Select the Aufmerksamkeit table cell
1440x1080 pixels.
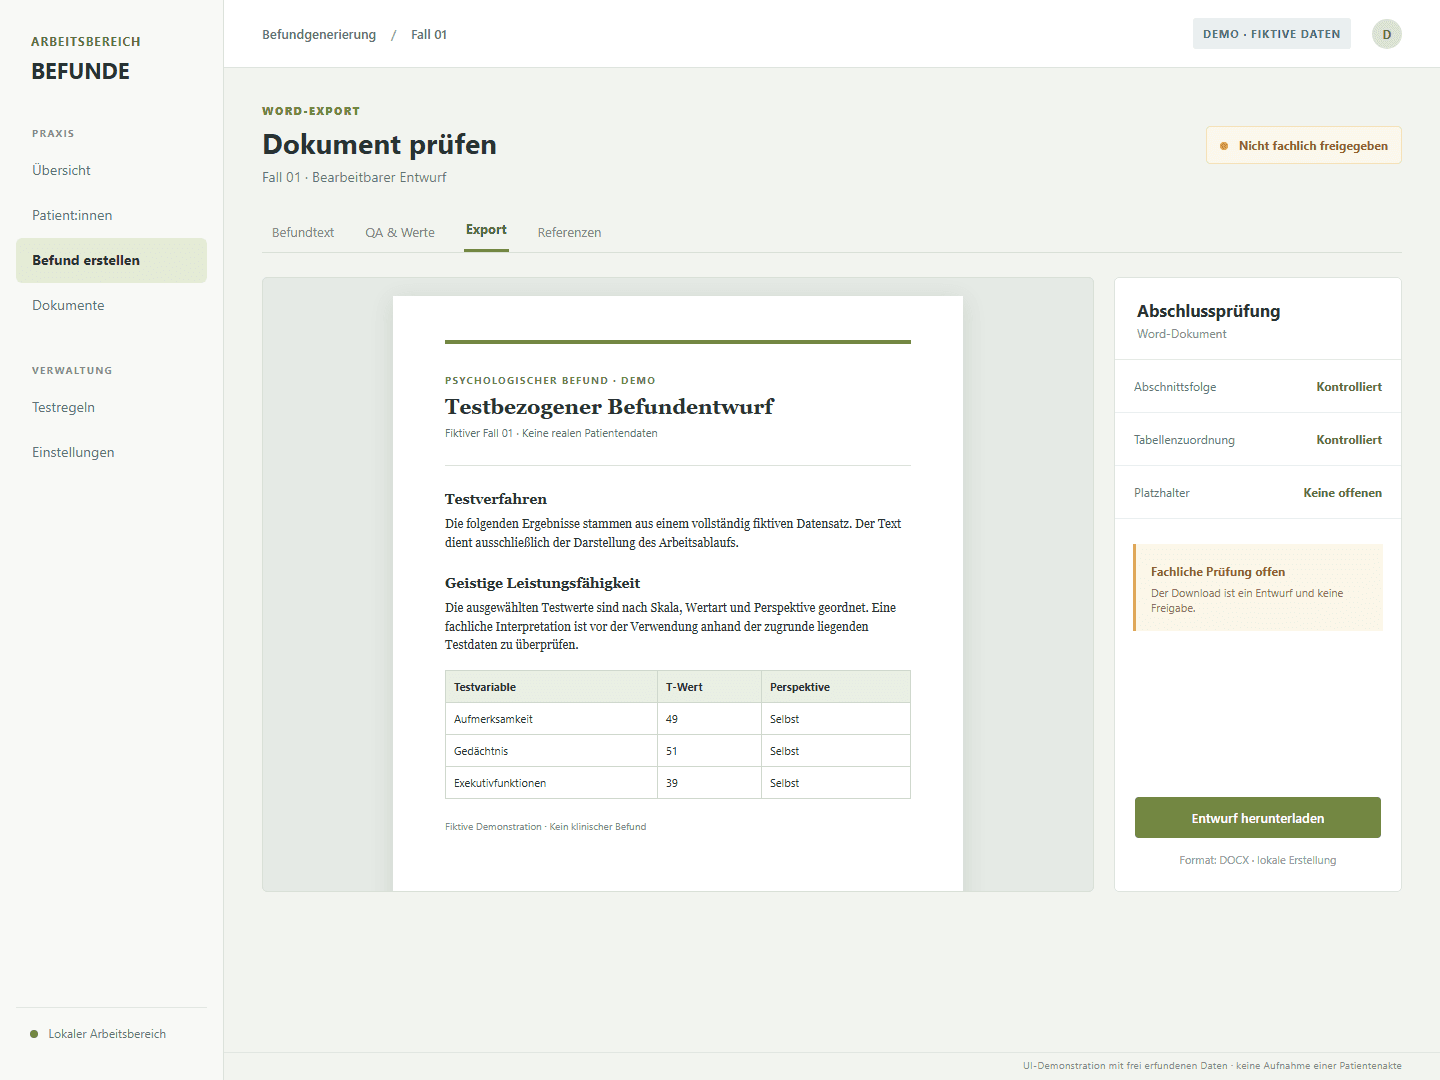pos(551,719)
